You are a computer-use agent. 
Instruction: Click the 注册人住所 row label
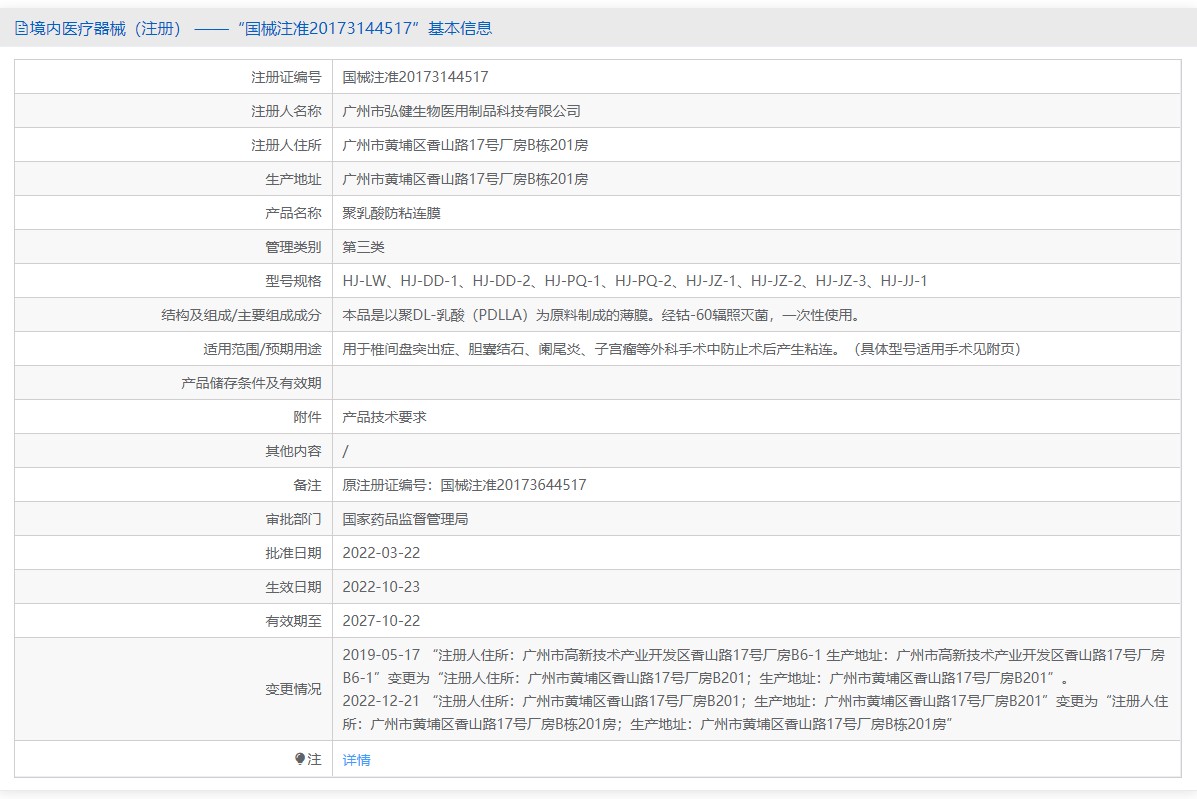pyautogui.click(x=286, y=145)
